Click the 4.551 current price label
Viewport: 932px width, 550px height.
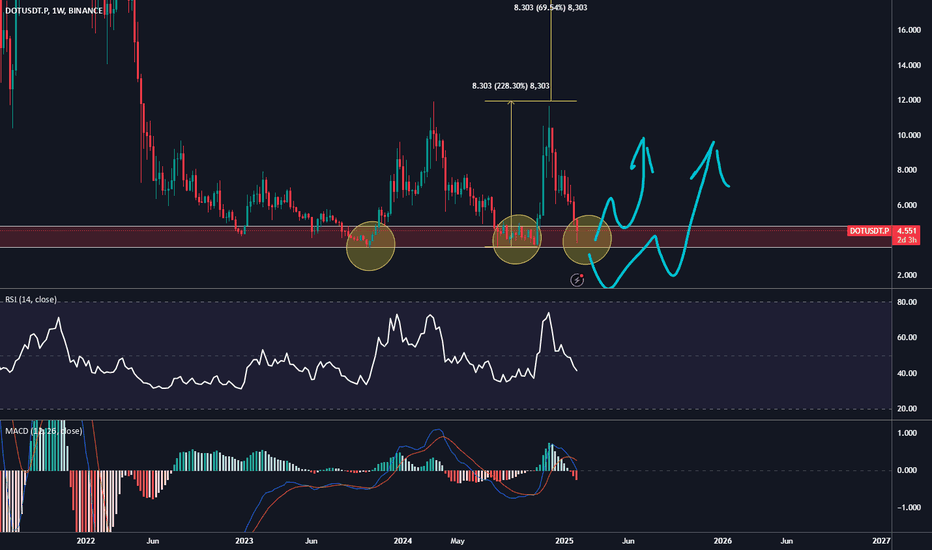click(x=908, y=231)
